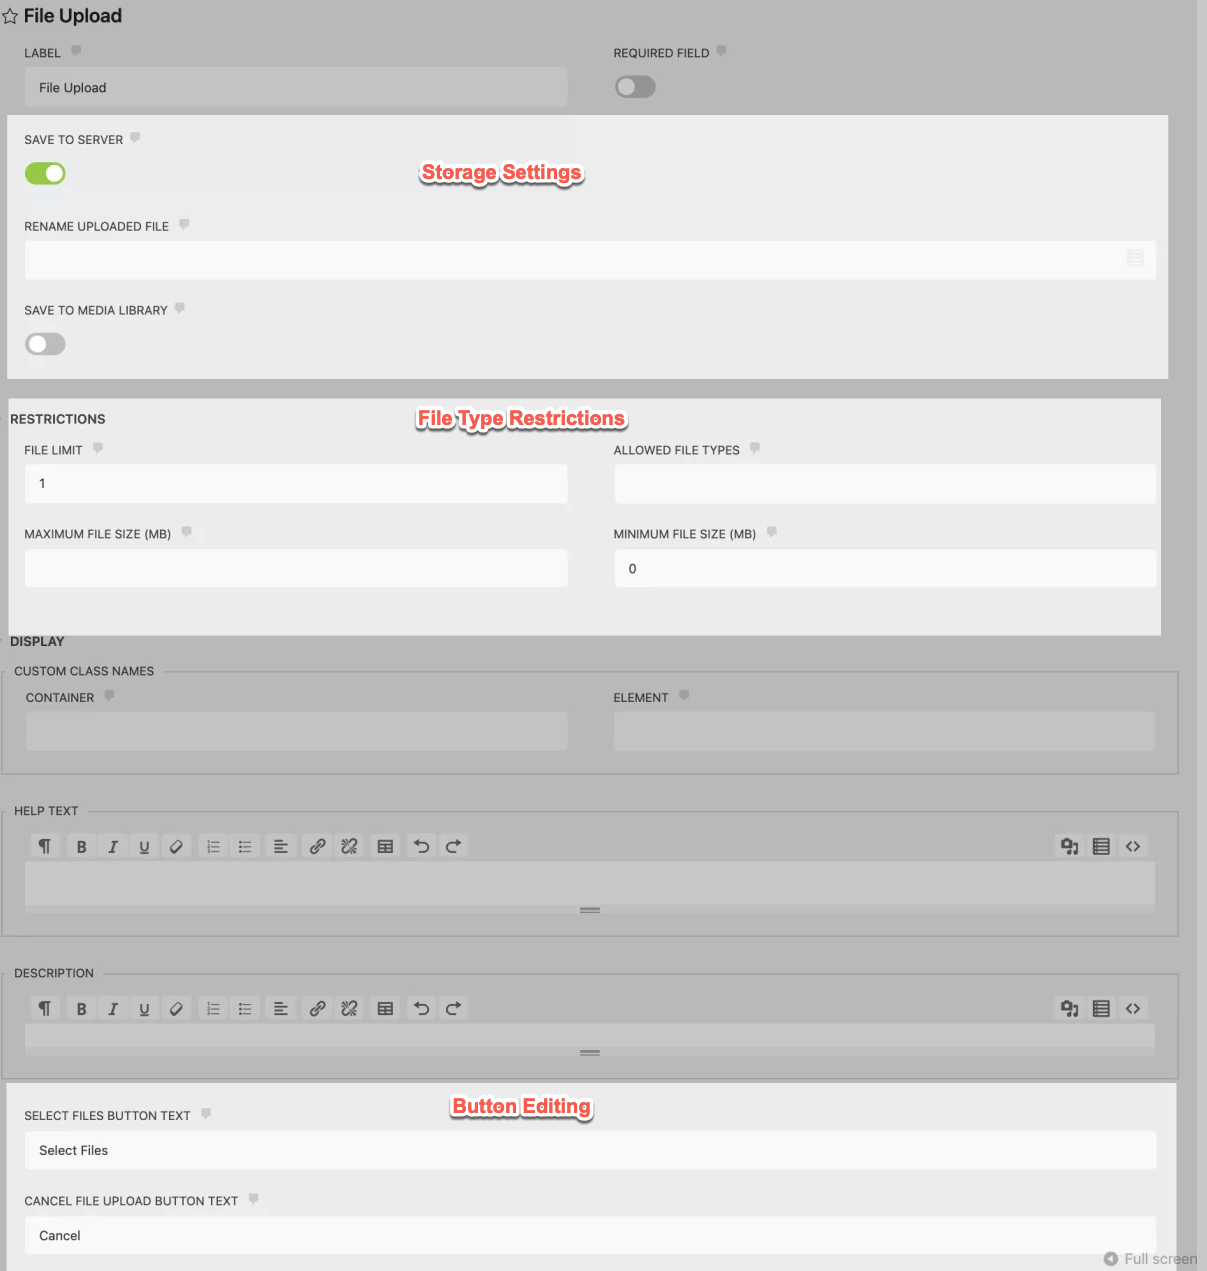
Task: Add numbered list in Description editor
Action: pos(213,1009)
